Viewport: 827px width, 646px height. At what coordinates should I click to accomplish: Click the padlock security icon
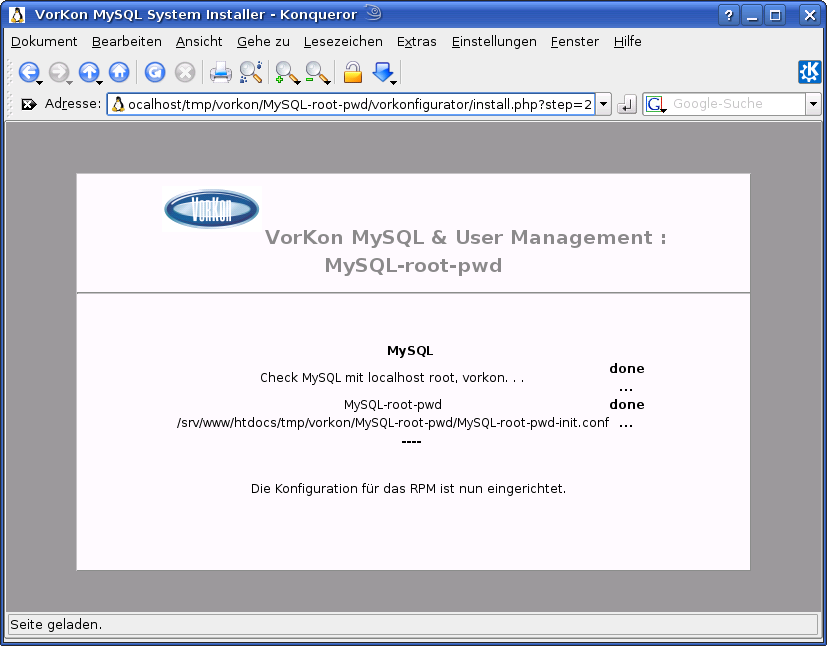353,72
